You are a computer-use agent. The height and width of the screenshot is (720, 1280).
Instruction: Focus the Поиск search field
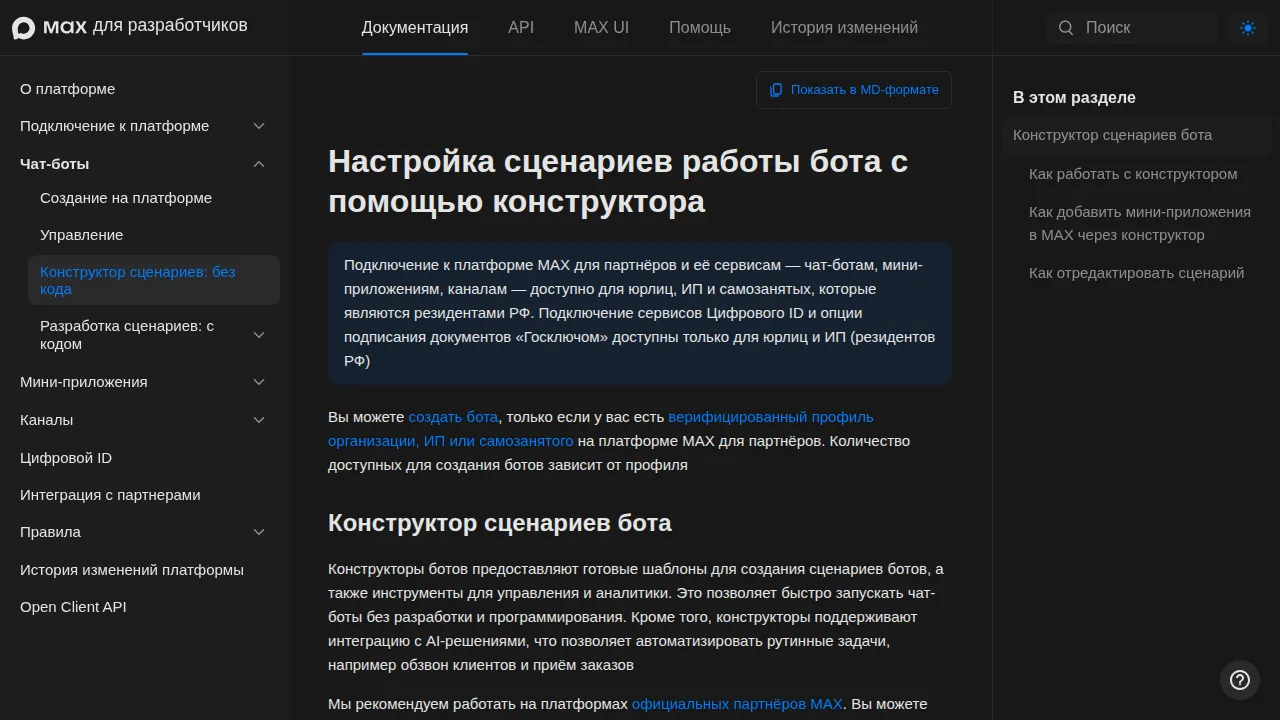(x=1132, y=28)
